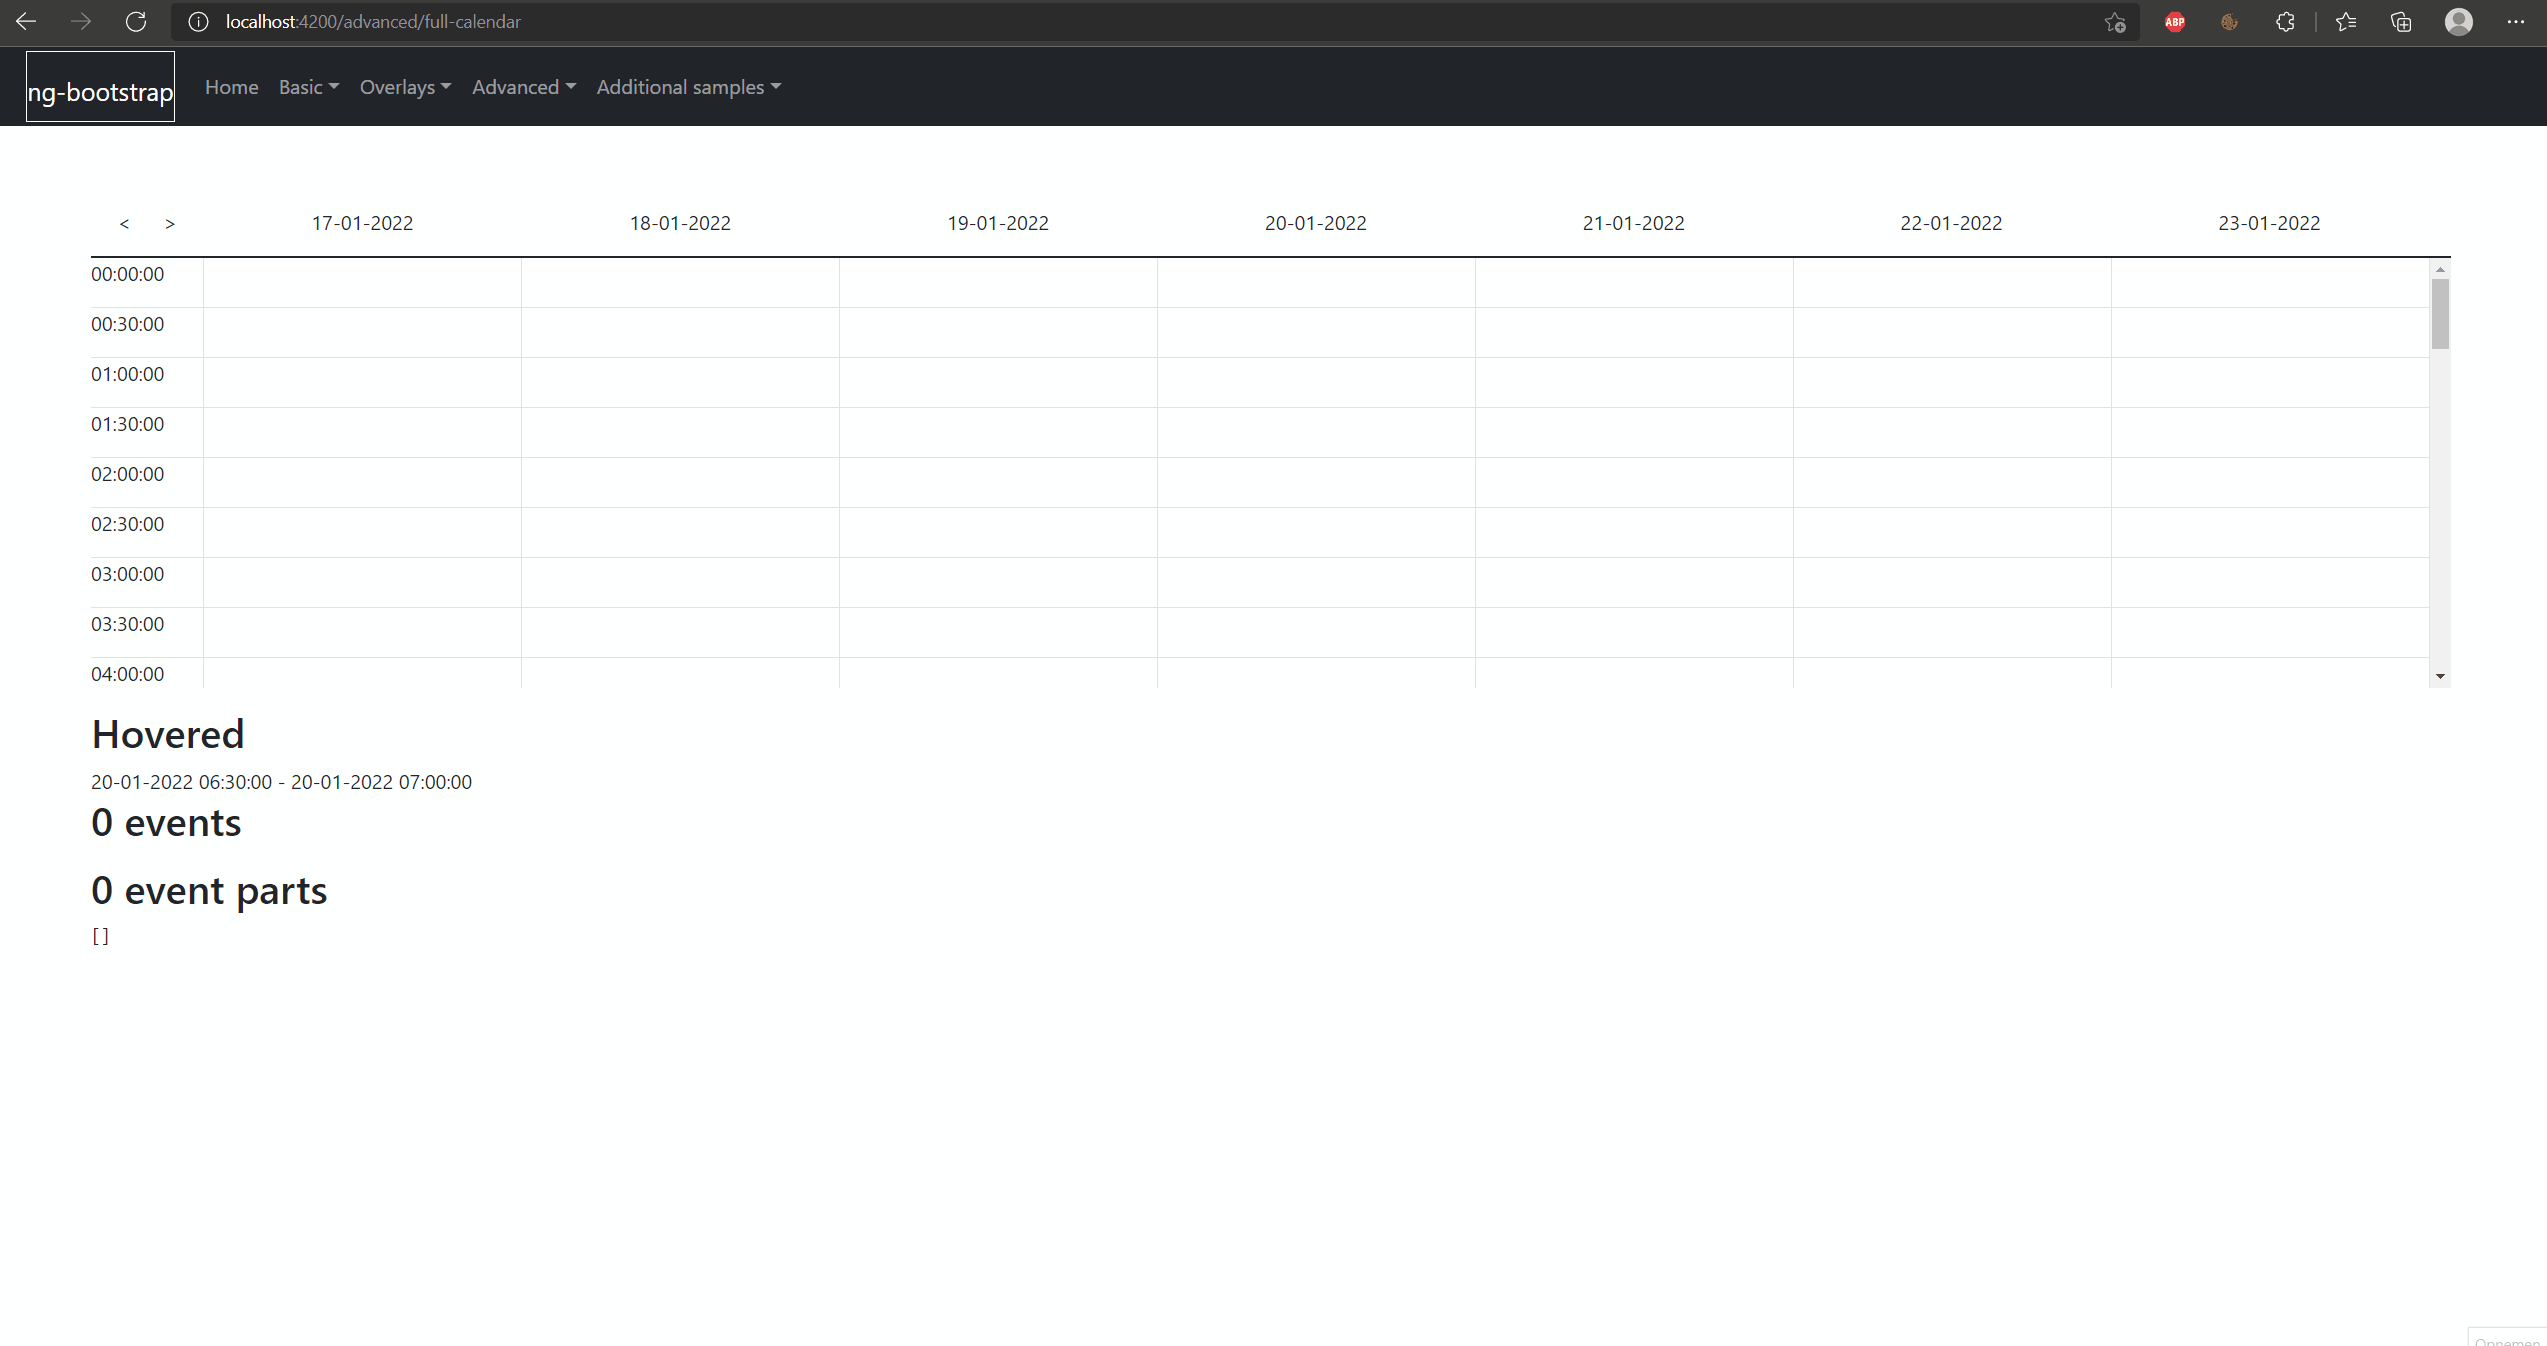Viewport: 2547px width, 1346px height.
Task: Click the 01:00:00 slot on 19-01-2022
Action: click(998, 382)
